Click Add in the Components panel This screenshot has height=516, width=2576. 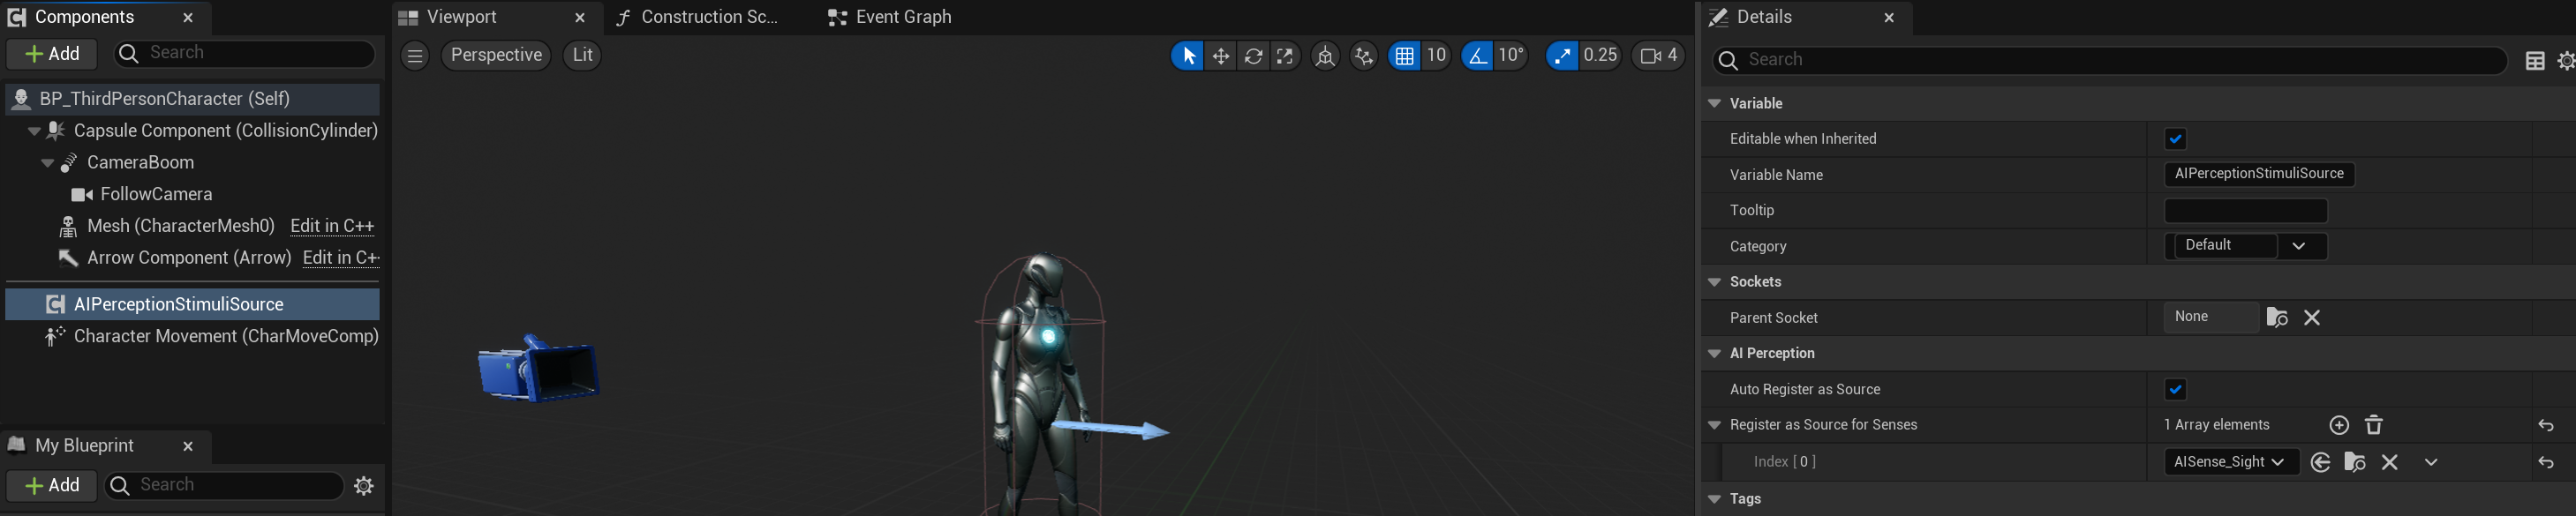pos(52,54)
